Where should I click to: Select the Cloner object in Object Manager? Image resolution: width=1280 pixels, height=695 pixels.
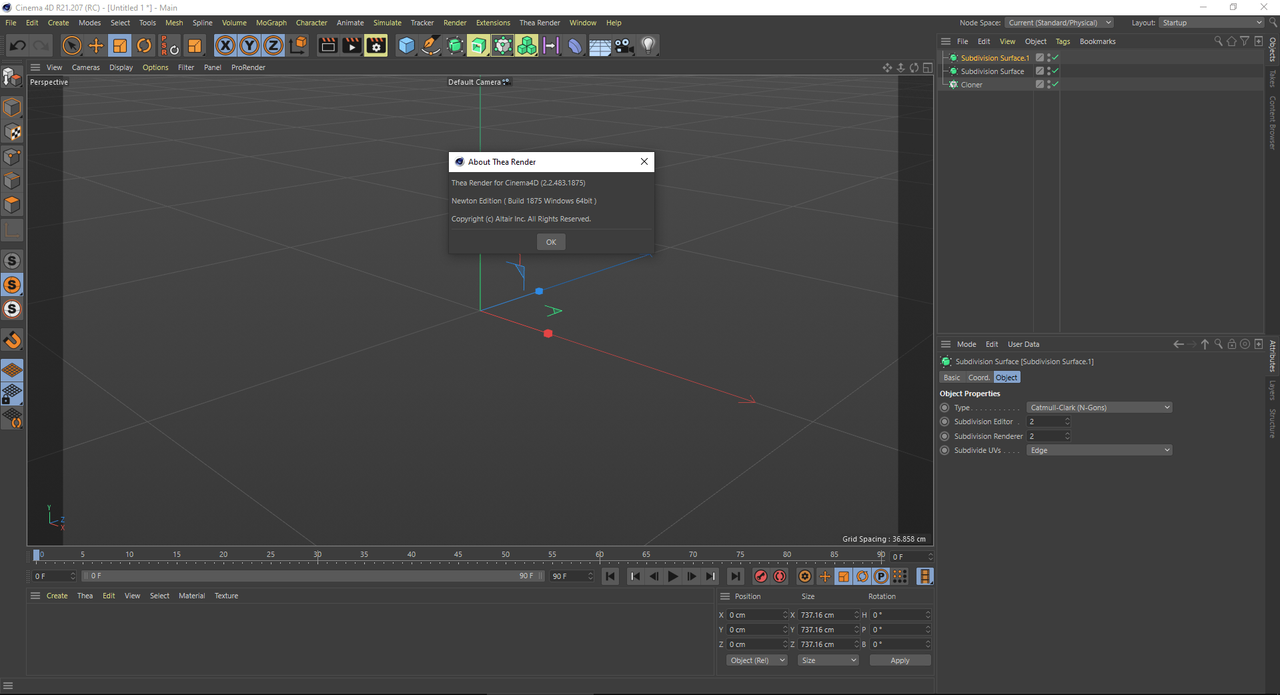tap(972, 84)
